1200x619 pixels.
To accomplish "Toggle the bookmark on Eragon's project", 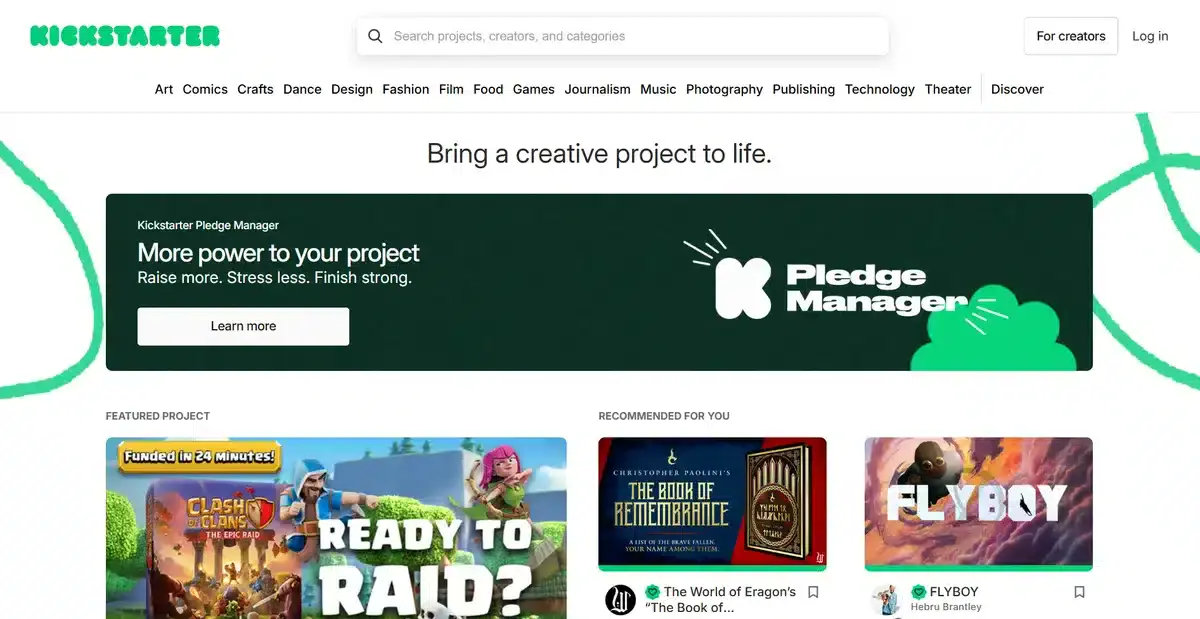I will tap(812, 592).
